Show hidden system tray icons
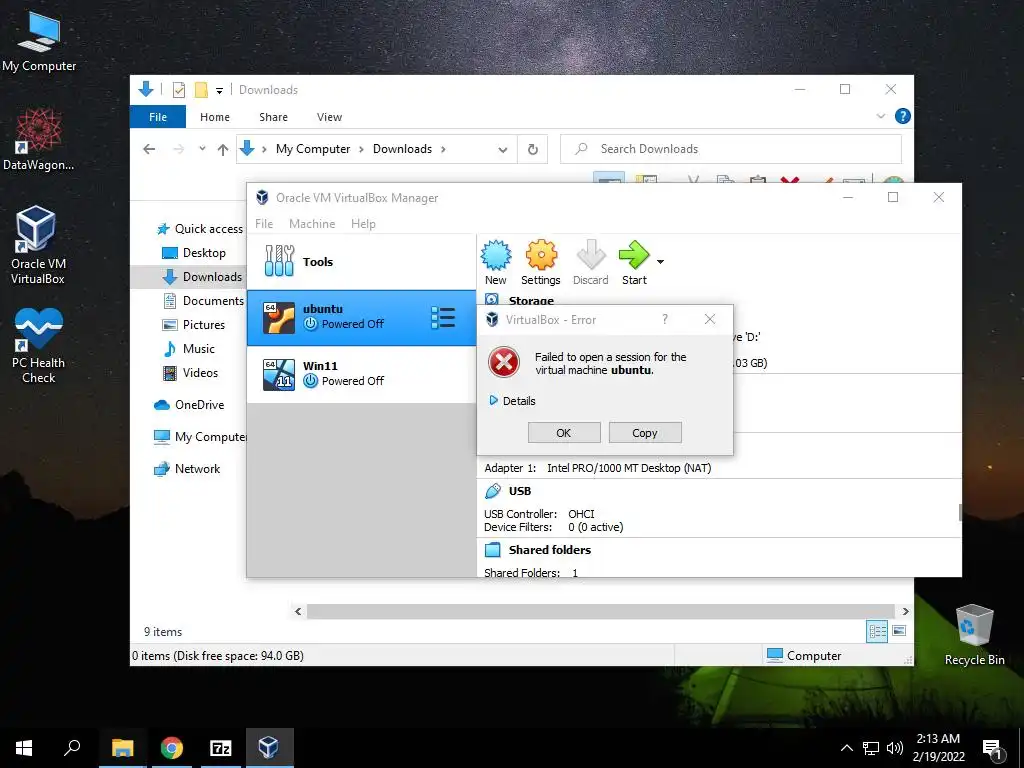This screenshot has width=1024, height=768. (x=846, y=748)
